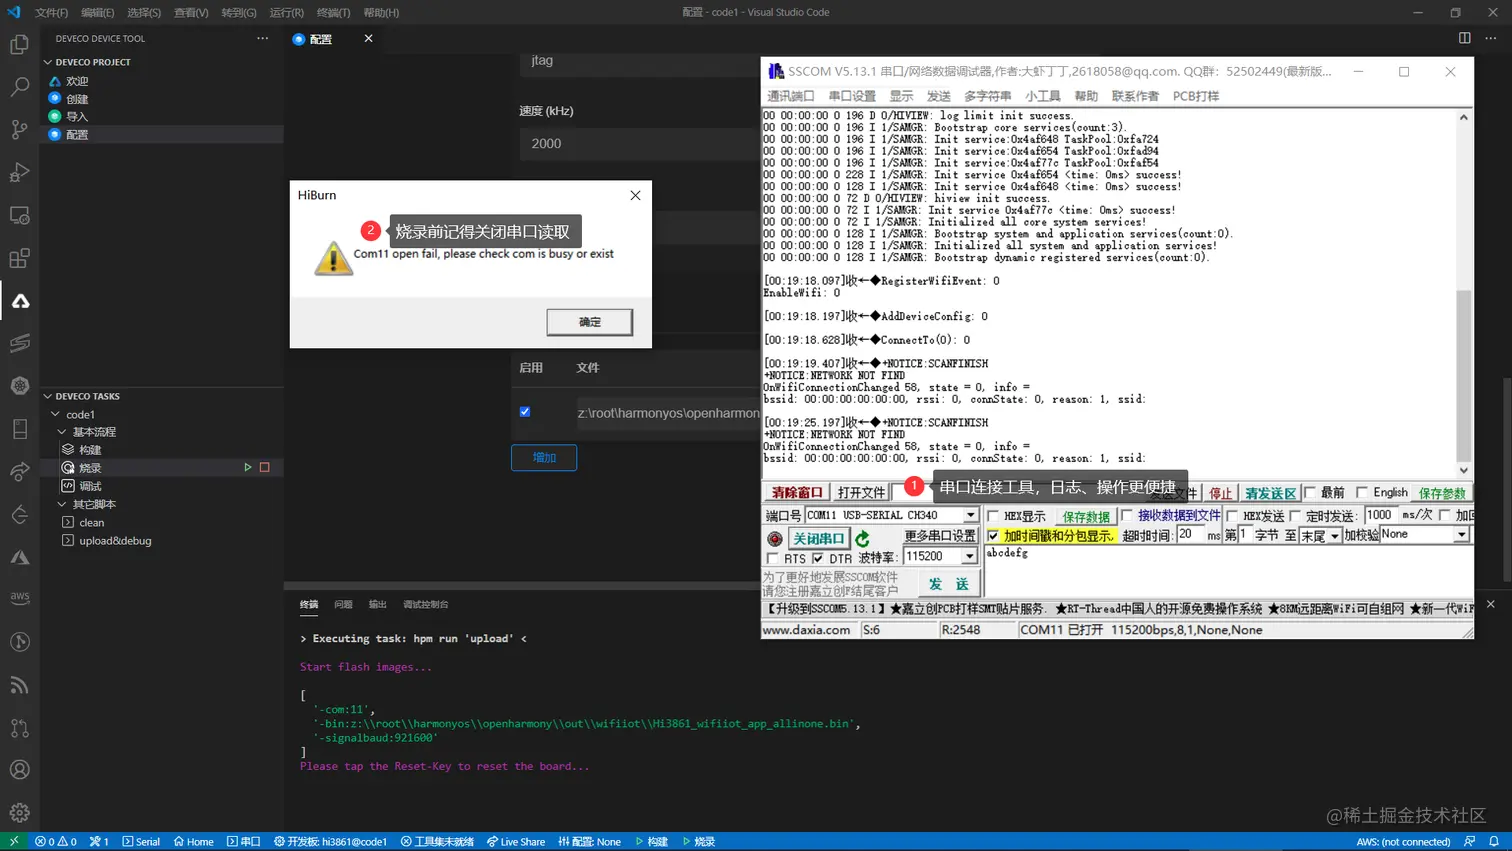1512x851 pixels.
Task: Collapse the 其它脚本 tree node
Action: 62,504
